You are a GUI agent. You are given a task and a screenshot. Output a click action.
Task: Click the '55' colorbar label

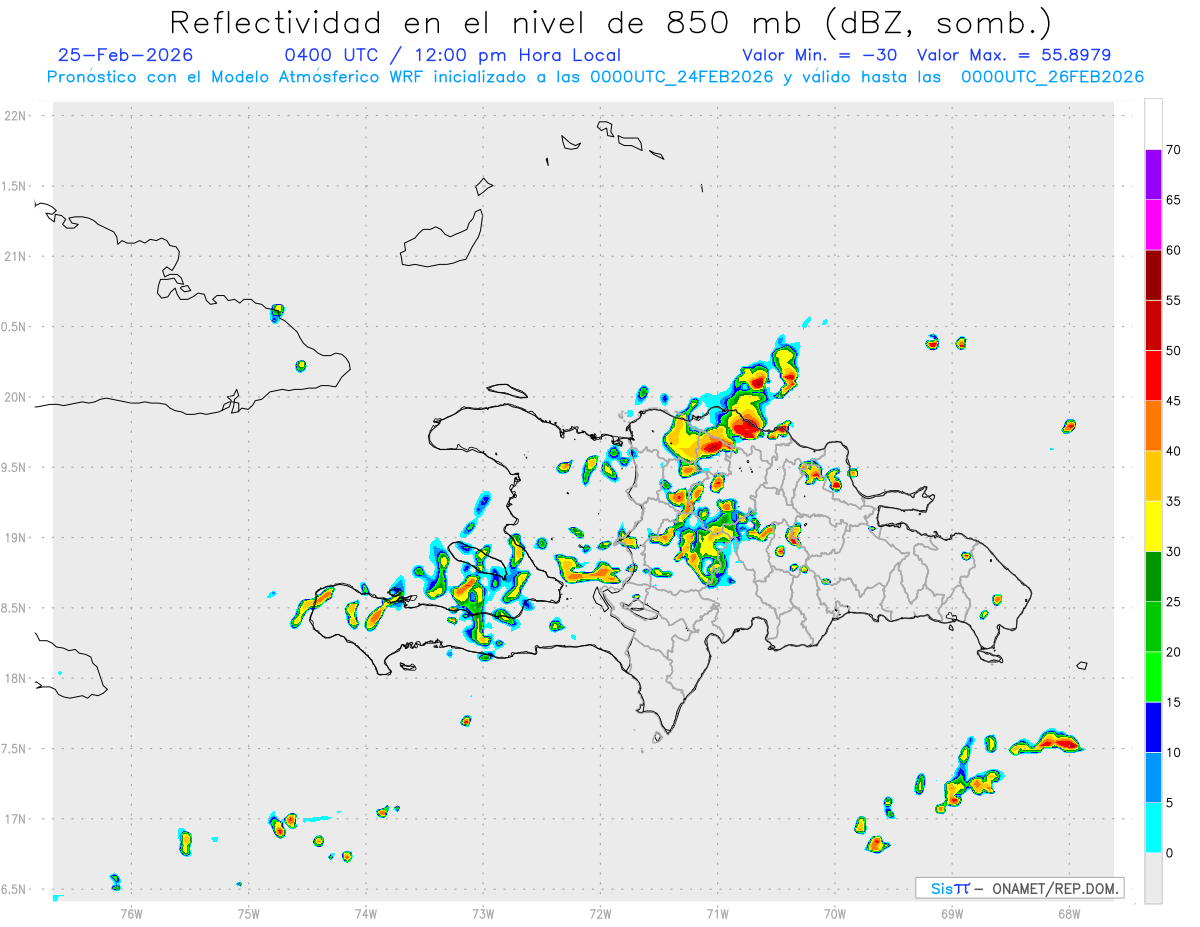[x=1173, y=300]
